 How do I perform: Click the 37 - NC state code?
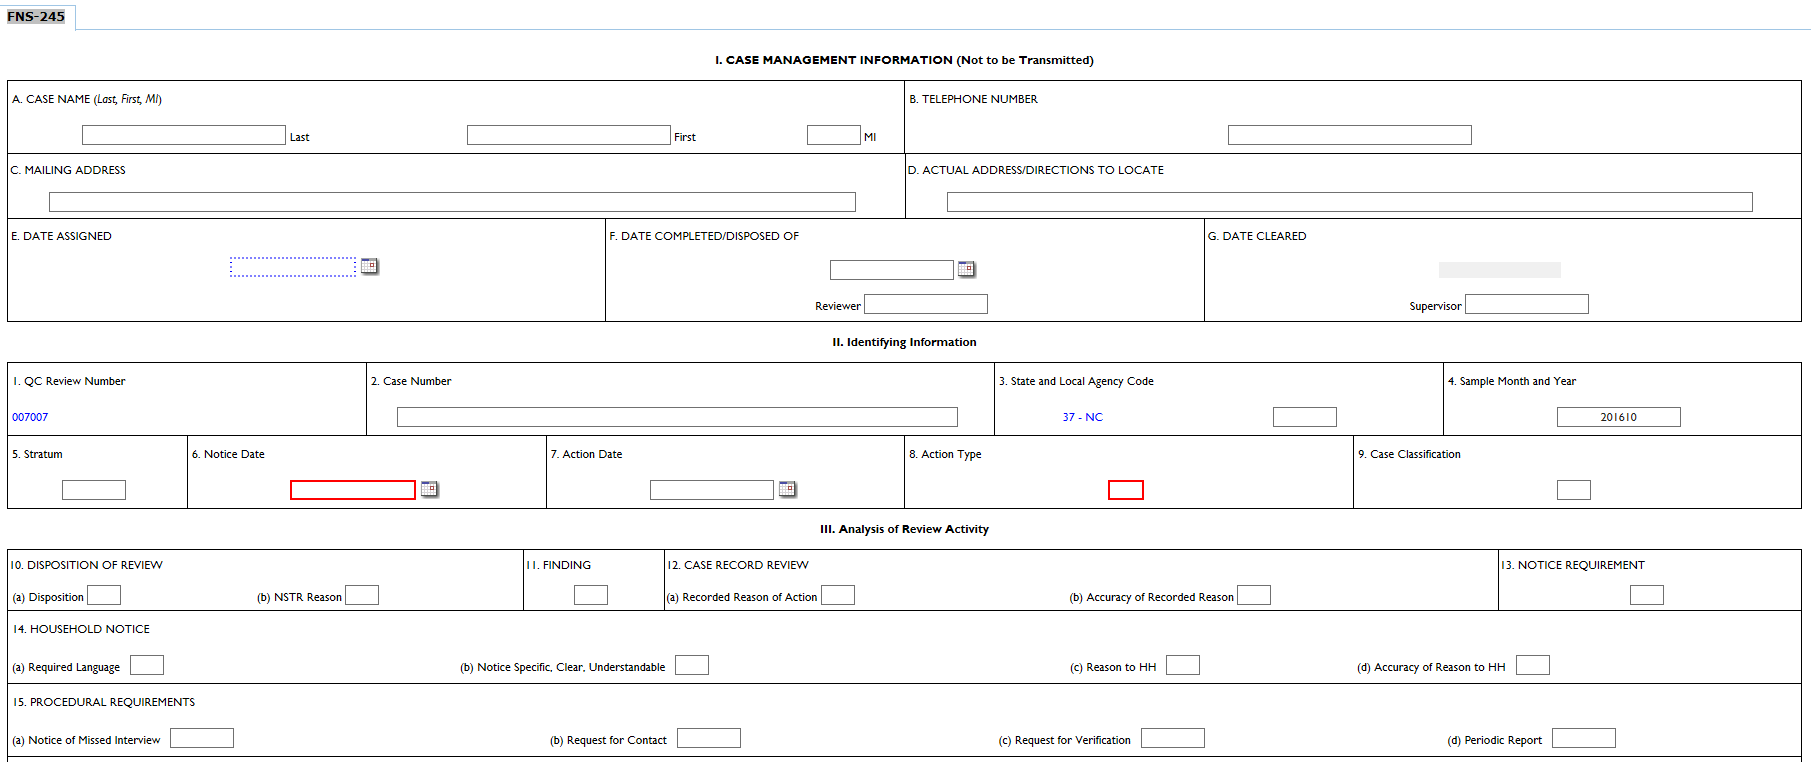point(1083,417)
